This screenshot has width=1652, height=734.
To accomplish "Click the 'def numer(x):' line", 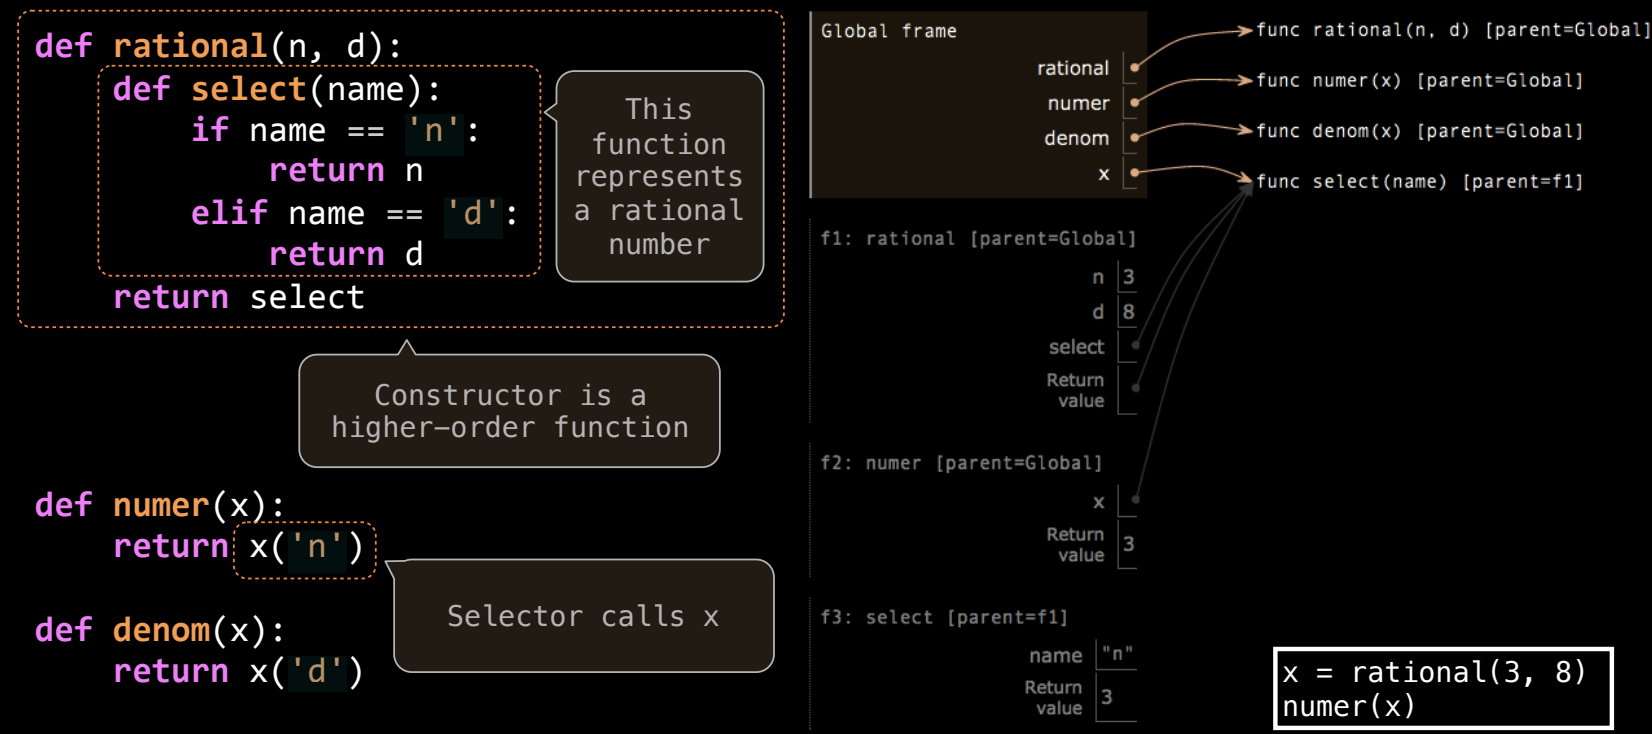I will [x=160, y=505].
